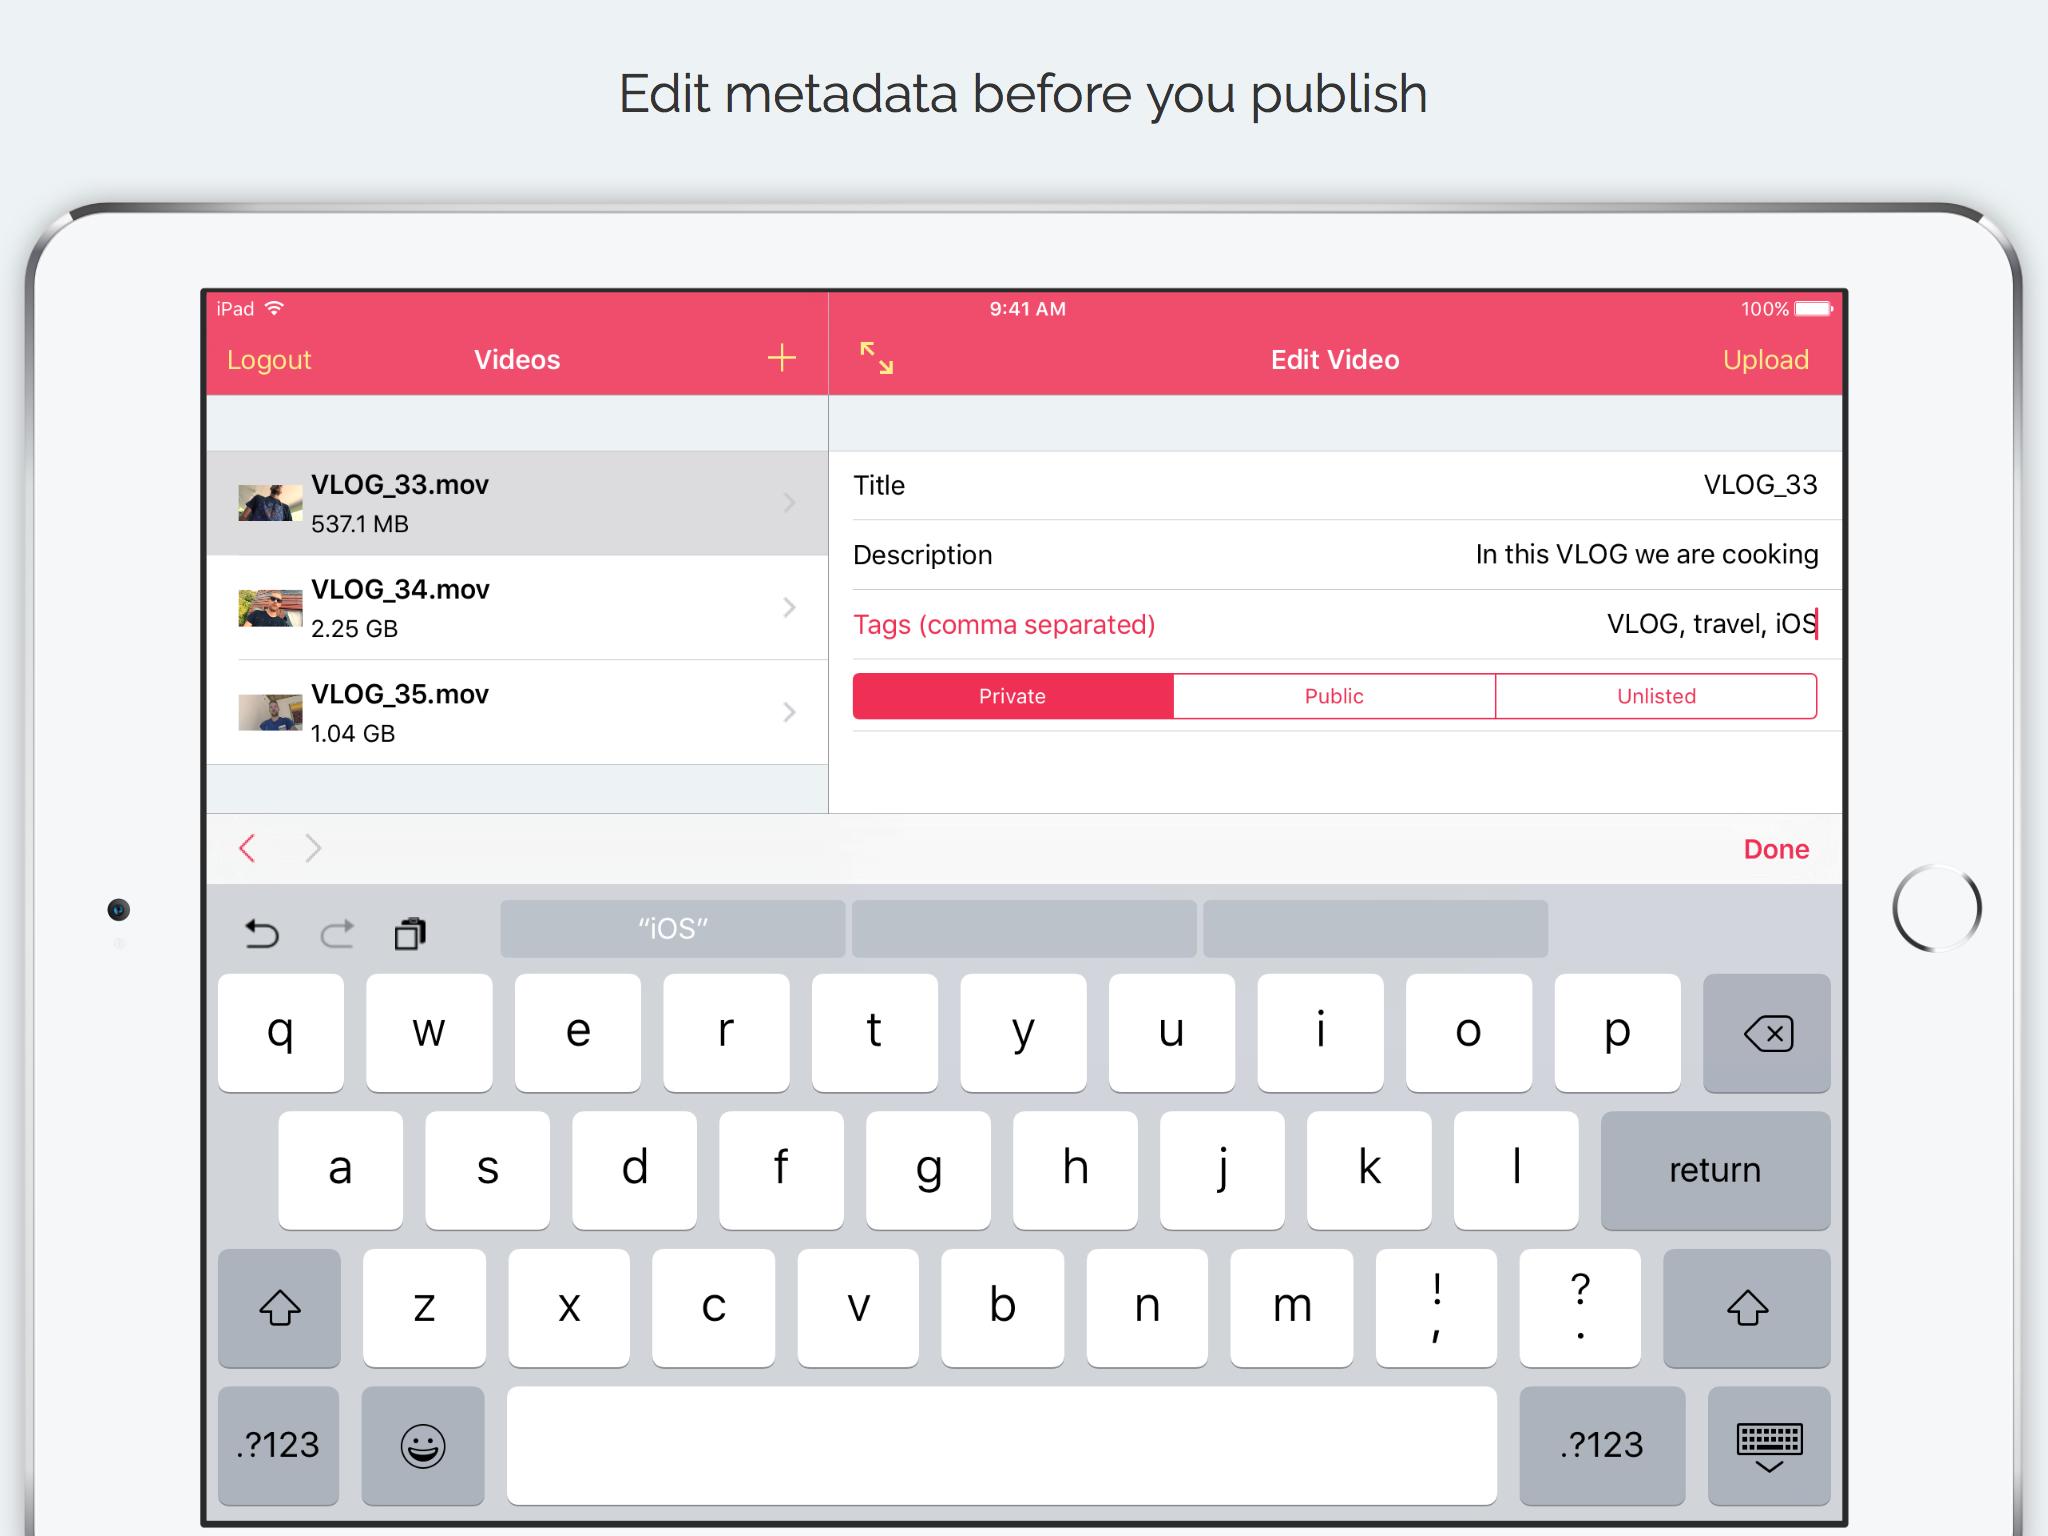2048x1536 pixels.
Task: Tap the exclamation comma key
Action: tap(1437, 1308)
